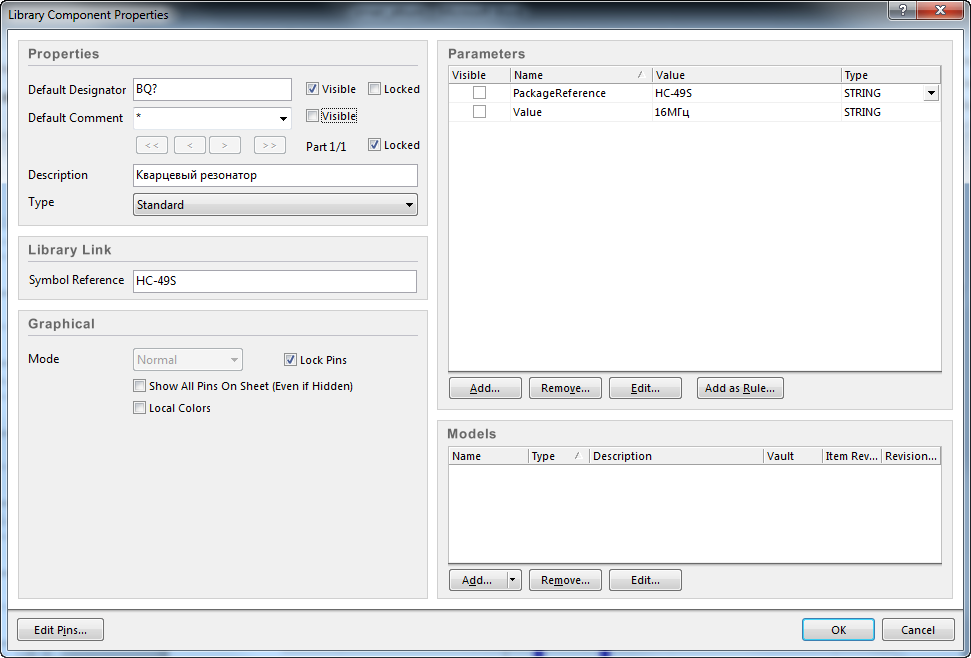Image resolution: width=971 pixels, height=658 pixels.
Task: Click Remove button under Models
Action: point(565,580)
